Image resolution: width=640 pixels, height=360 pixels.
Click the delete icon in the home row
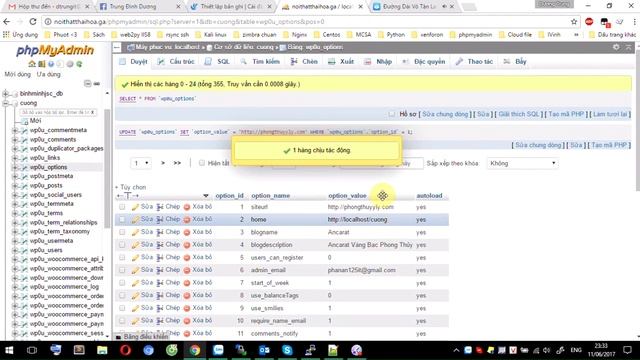coord(187,220)
